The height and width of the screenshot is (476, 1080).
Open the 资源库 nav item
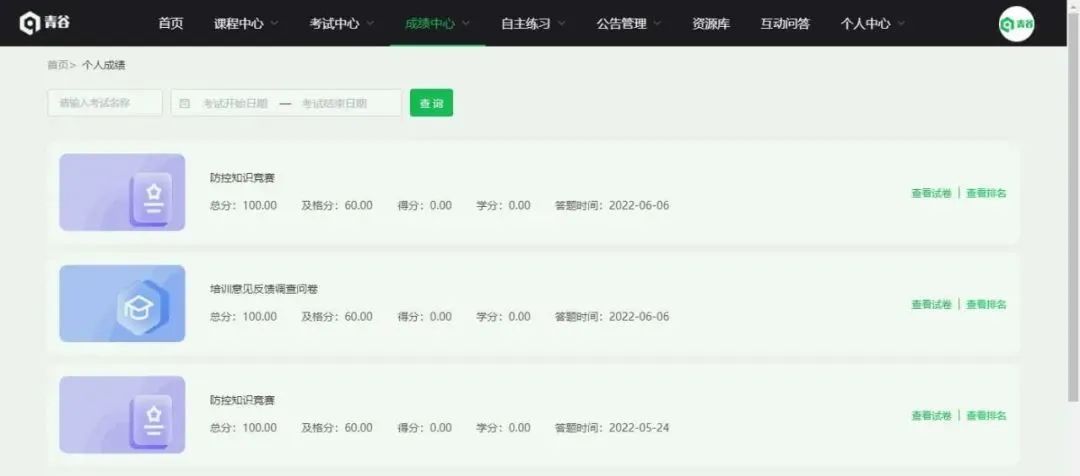point(711,23)
